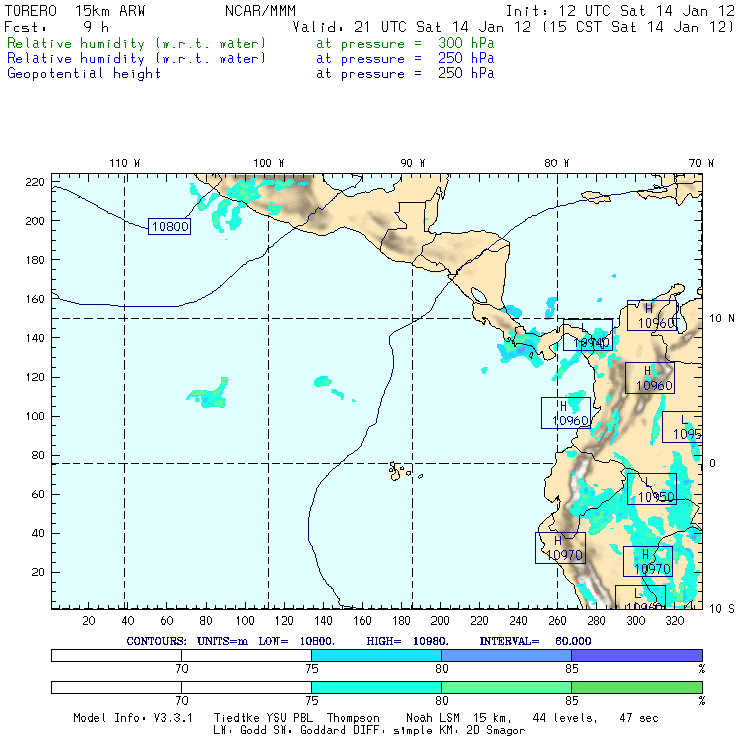Image resolution: width=740 pixels, height=740 pixels.
Task: Click the "160" tick label on the vertical axis
Action: click(x=34, y=299)
